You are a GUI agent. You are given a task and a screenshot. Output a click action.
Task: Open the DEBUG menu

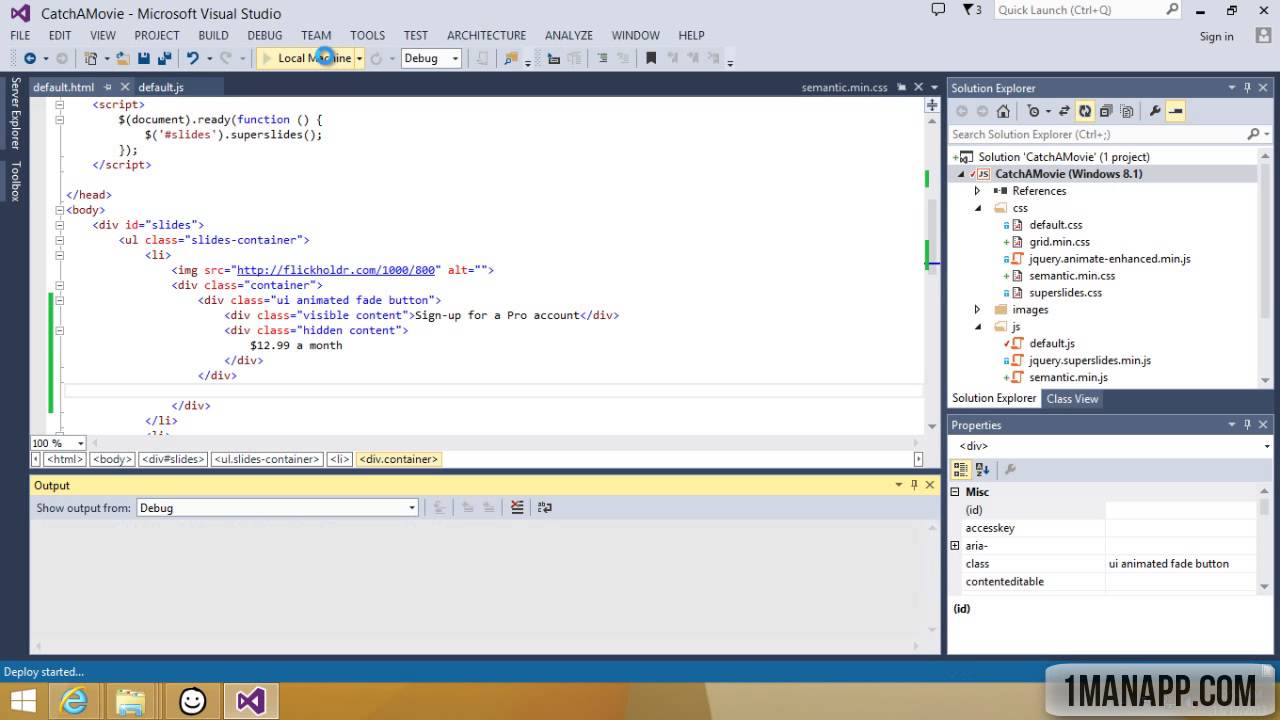265,35
